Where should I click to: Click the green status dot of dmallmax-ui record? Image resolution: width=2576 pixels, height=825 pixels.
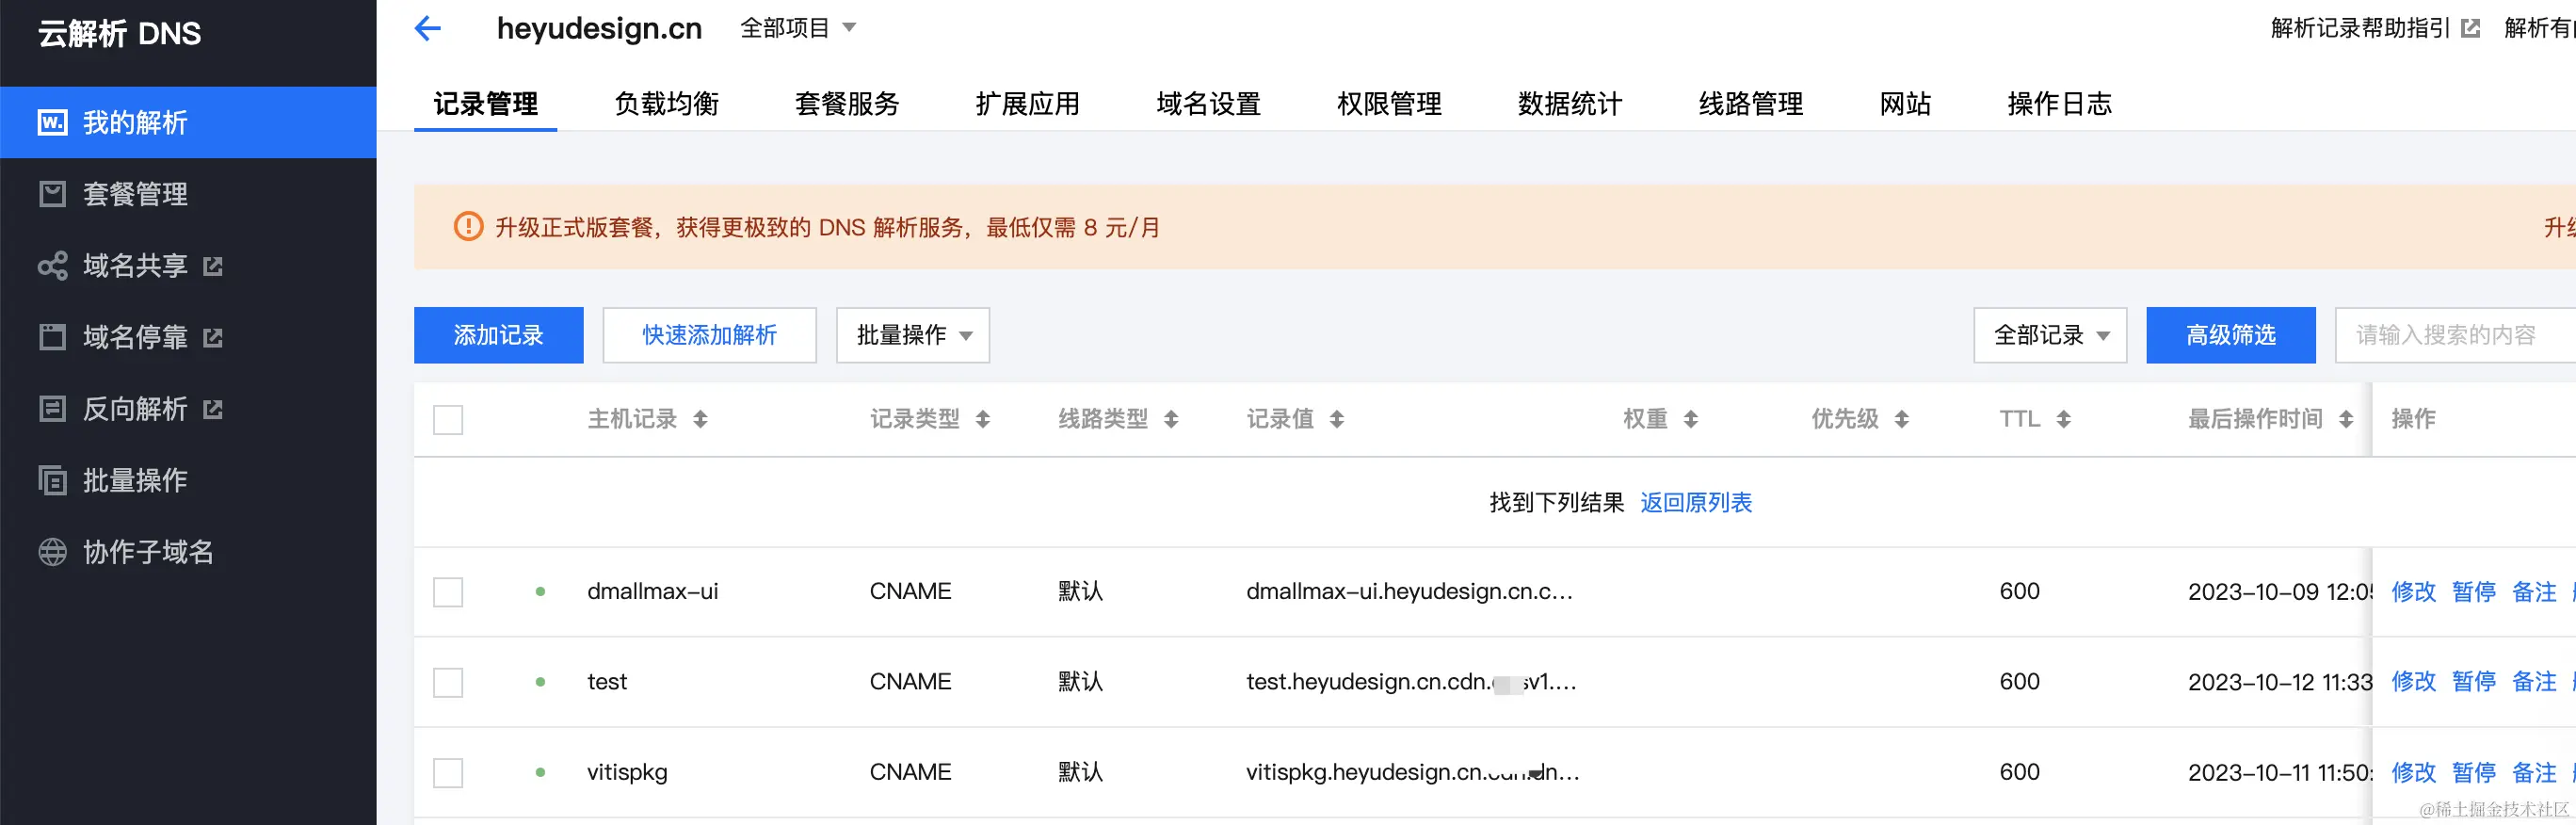click(541, 592)
